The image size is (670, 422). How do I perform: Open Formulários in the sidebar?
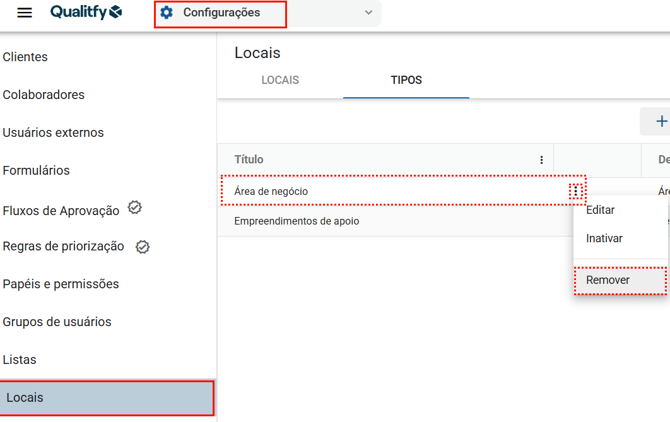pos(36,170)
